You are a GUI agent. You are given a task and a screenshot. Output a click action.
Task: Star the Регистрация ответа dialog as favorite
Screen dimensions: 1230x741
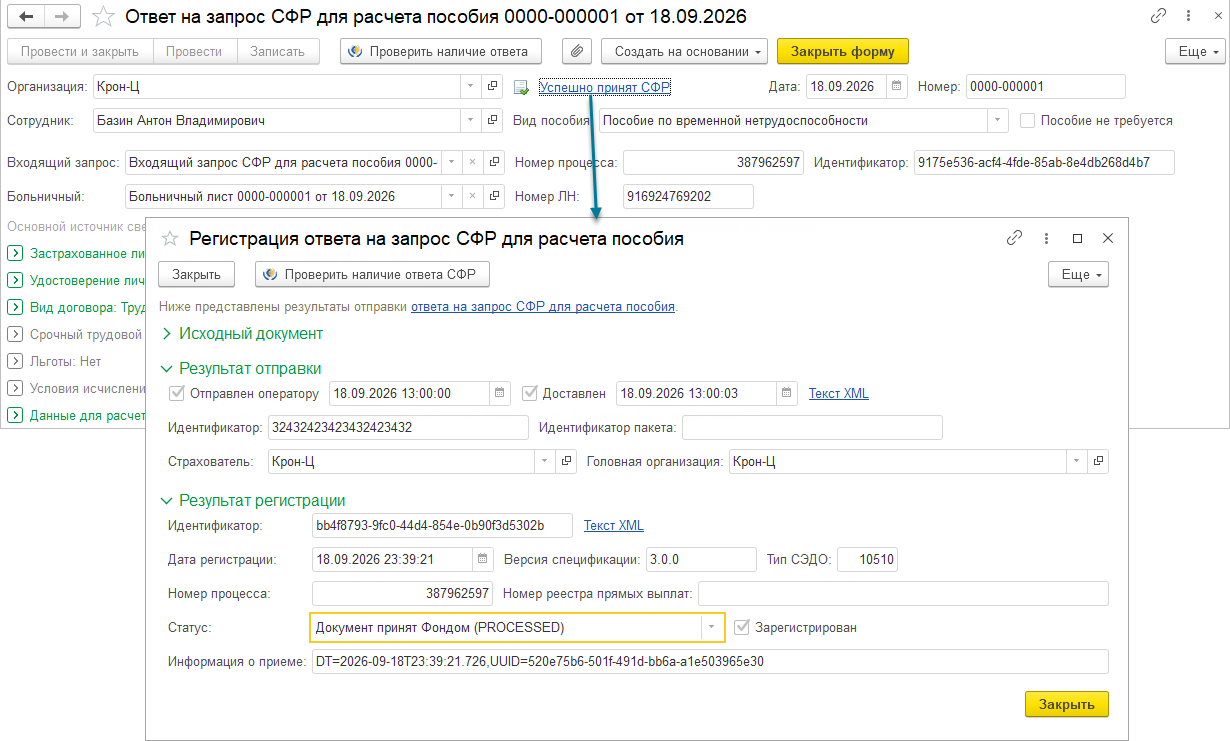(170, 238)
